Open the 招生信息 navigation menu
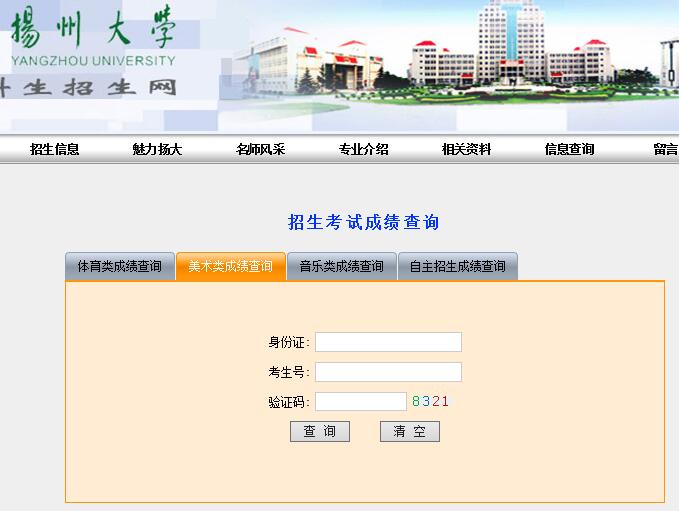 [x=54, y=149]
